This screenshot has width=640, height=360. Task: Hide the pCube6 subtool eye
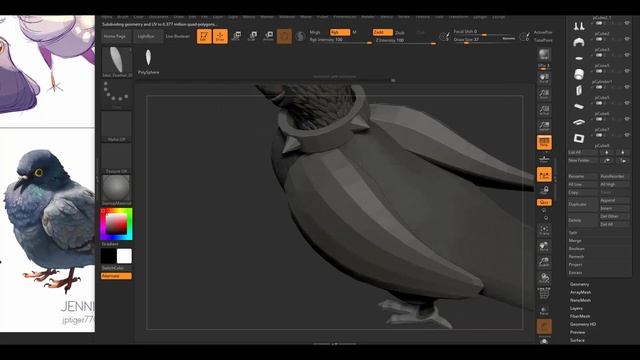point(627,119)
